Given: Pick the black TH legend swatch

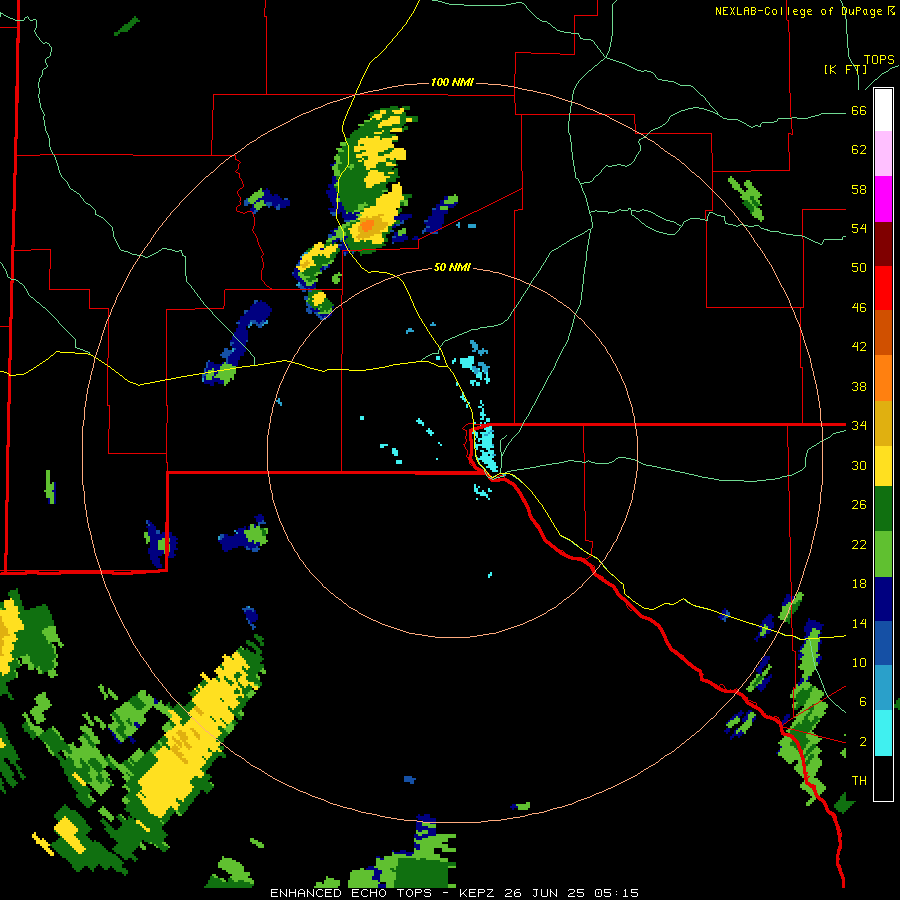Looking at the screenshot, I should [883, 778].
